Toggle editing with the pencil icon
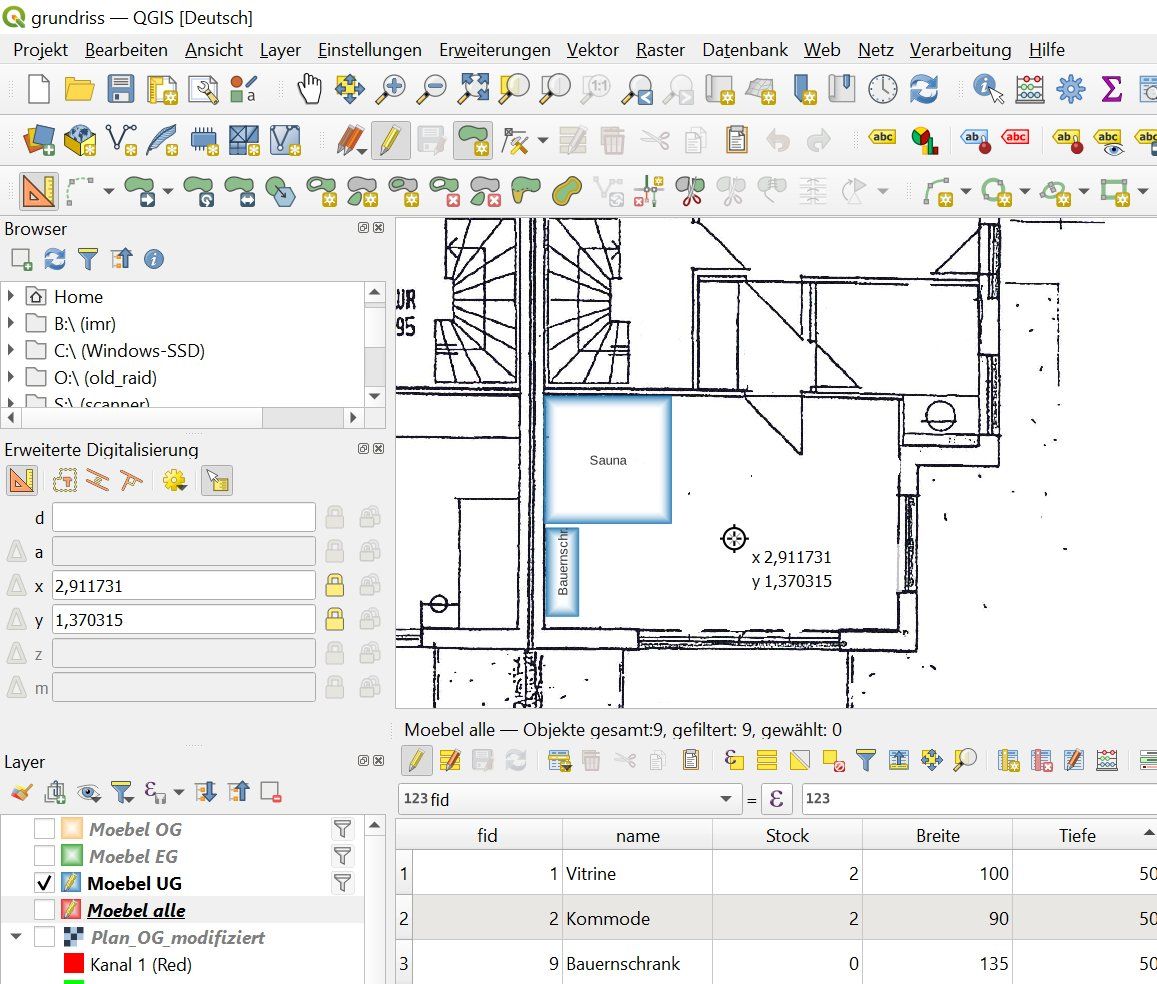The width and height of the screenshot is (1157, 984). [x=390, y=141]
